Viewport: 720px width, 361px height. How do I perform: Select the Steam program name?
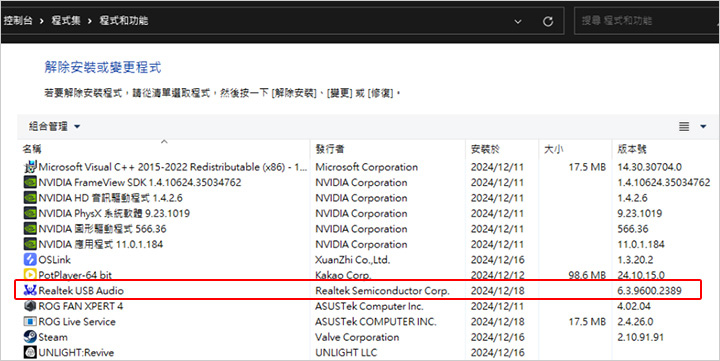click(53, 337)
